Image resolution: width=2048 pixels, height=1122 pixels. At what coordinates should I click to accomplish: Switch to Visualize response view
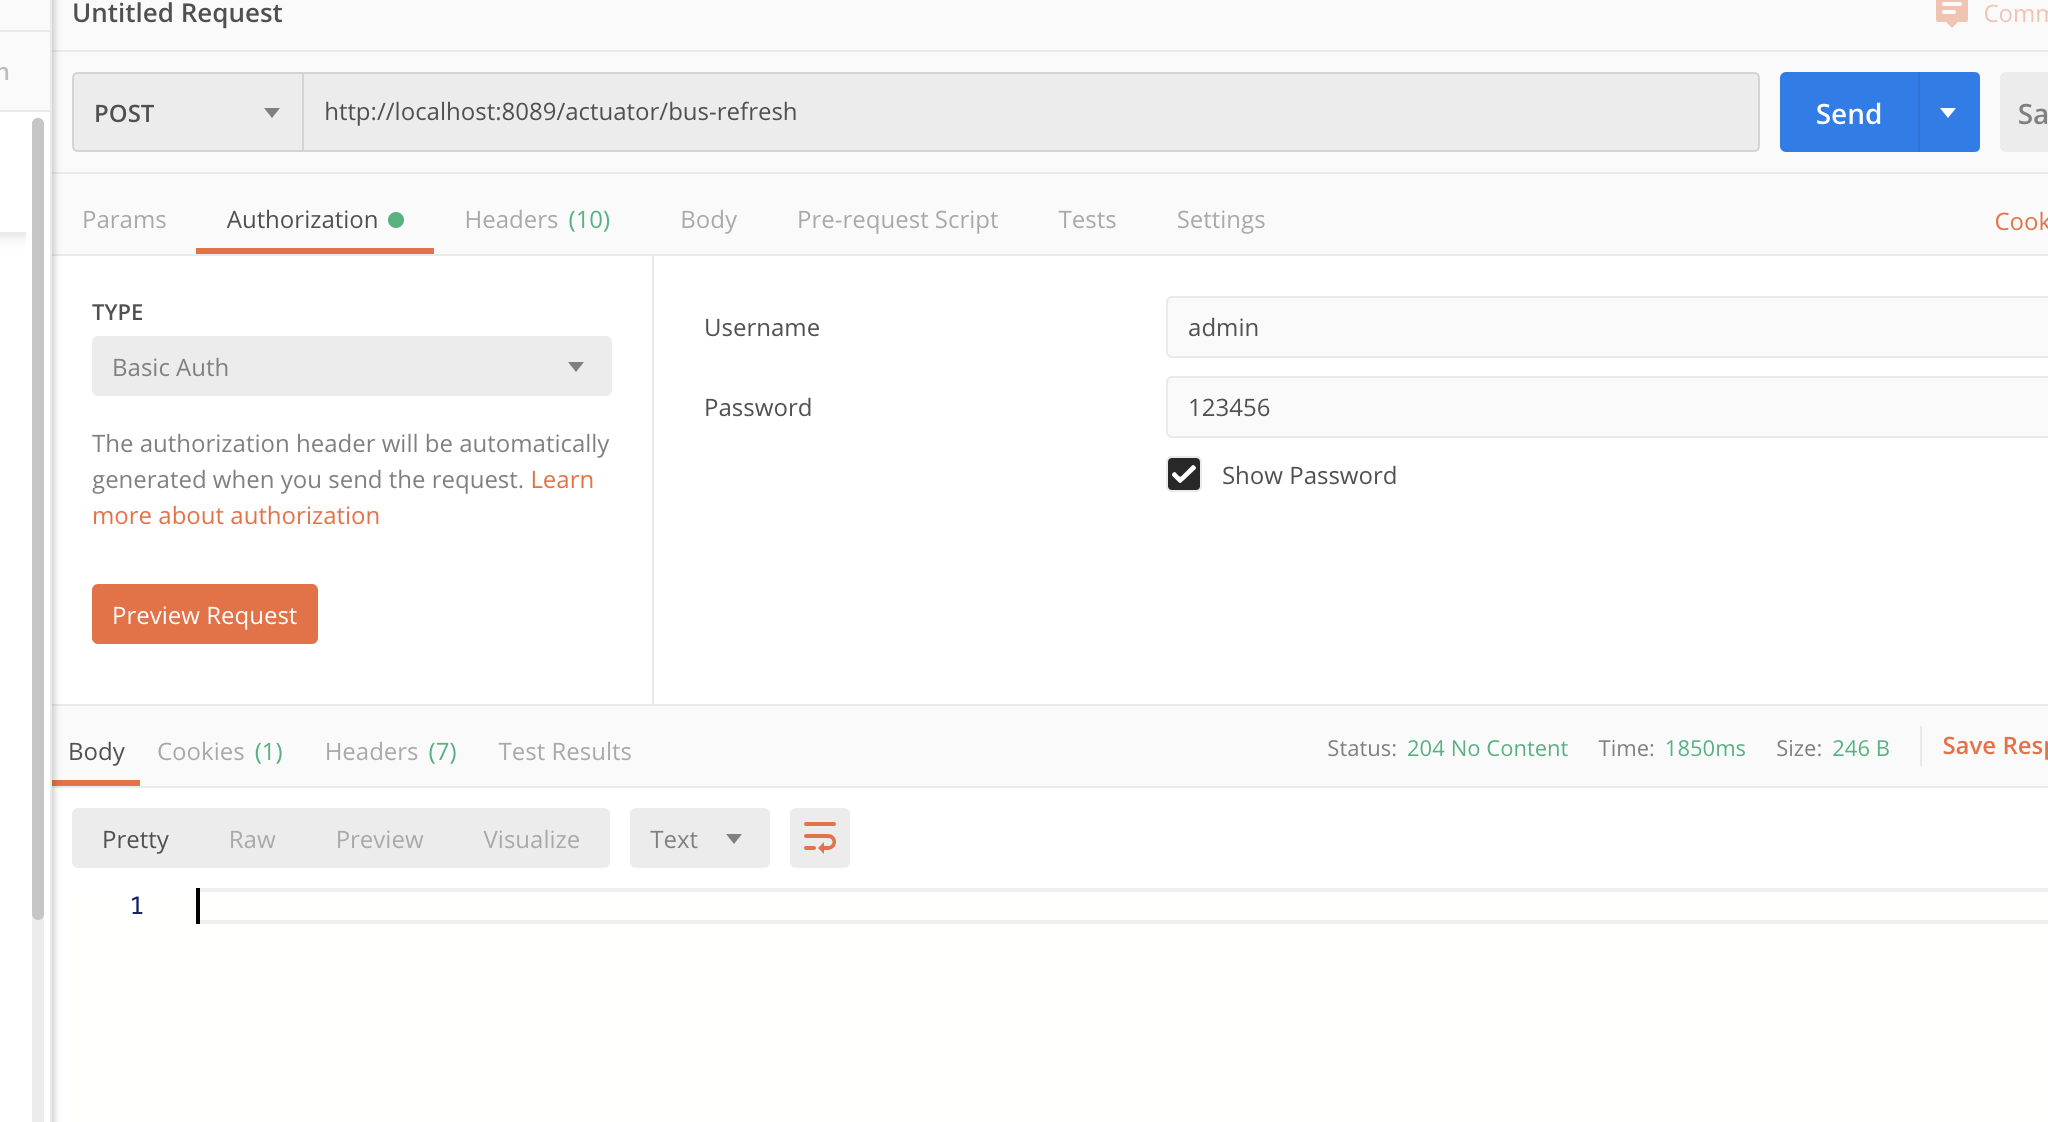tap(531, 838)
